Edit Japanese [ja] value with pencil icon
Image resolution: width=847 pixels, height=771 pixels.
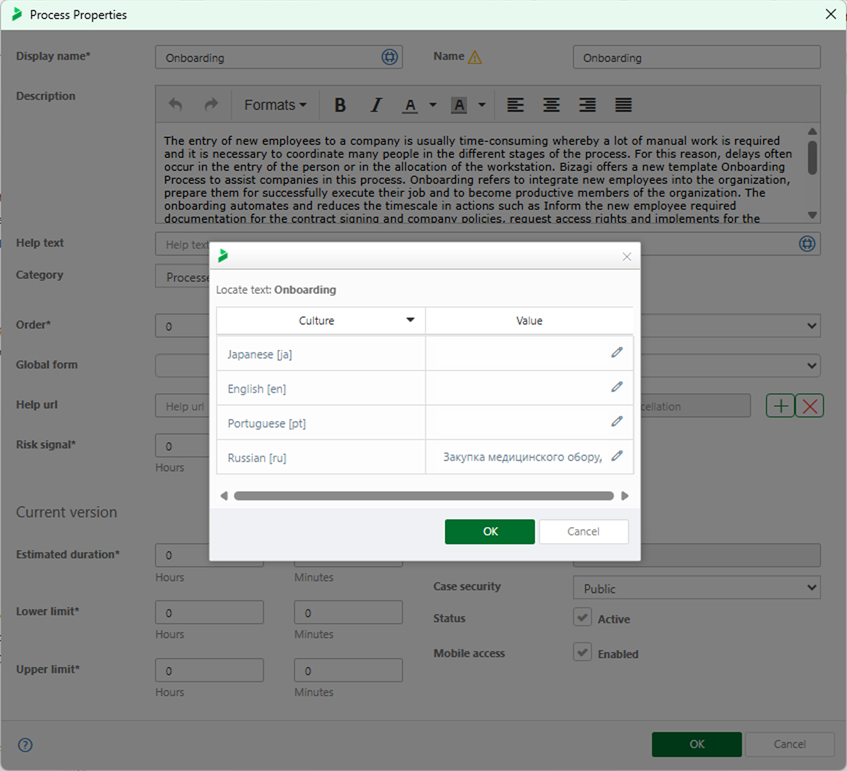[617, 353]
